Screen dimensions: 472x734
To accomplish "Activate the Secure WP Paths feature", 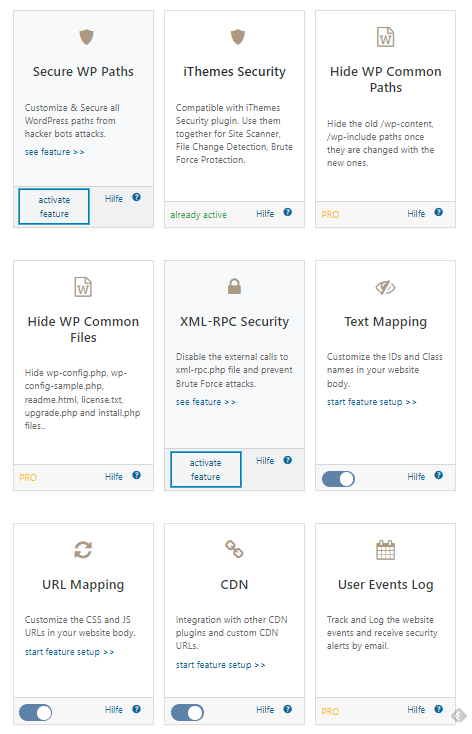I will point(54,206).
